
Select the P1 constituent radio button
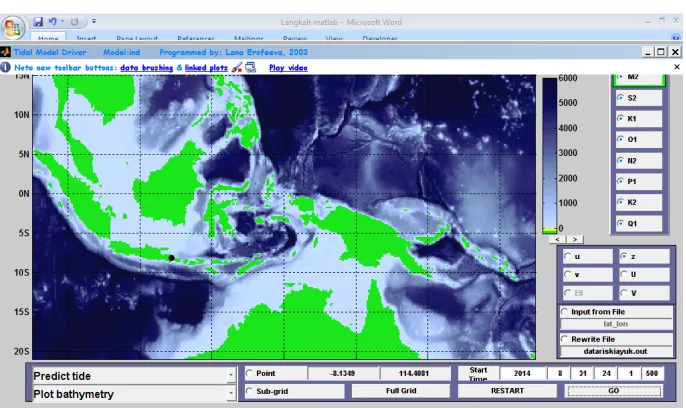click(620, 181)
